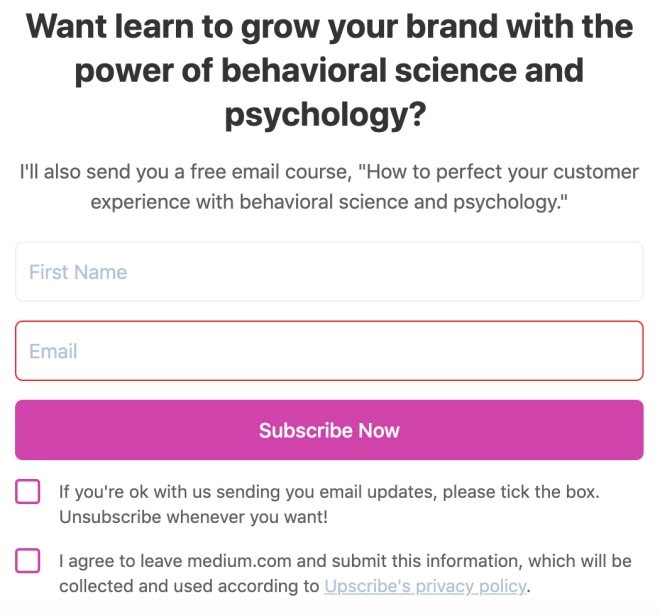Click the First Name input field
This screenshot has height=616, width=660.
[329, 272]
